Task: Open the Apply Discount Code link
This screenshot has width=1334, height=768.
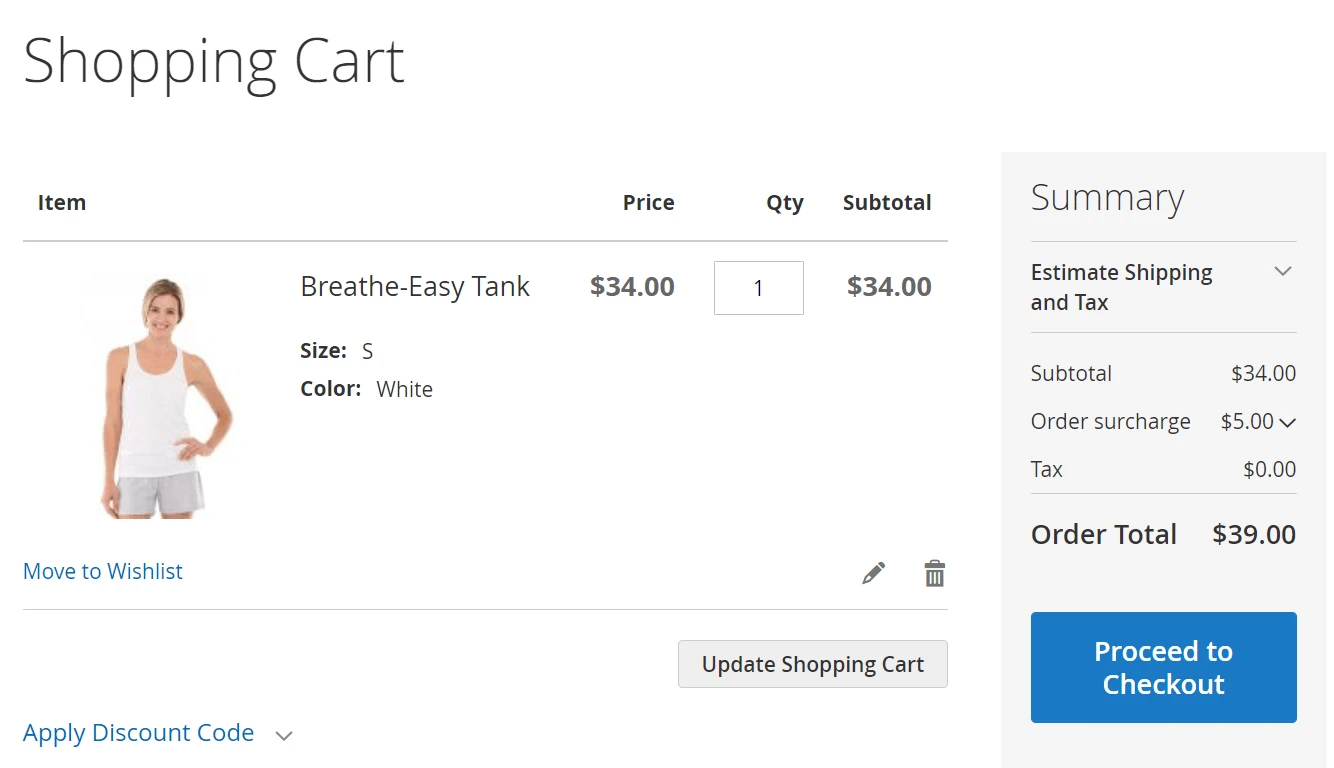Action: click(x=138, y=733)
